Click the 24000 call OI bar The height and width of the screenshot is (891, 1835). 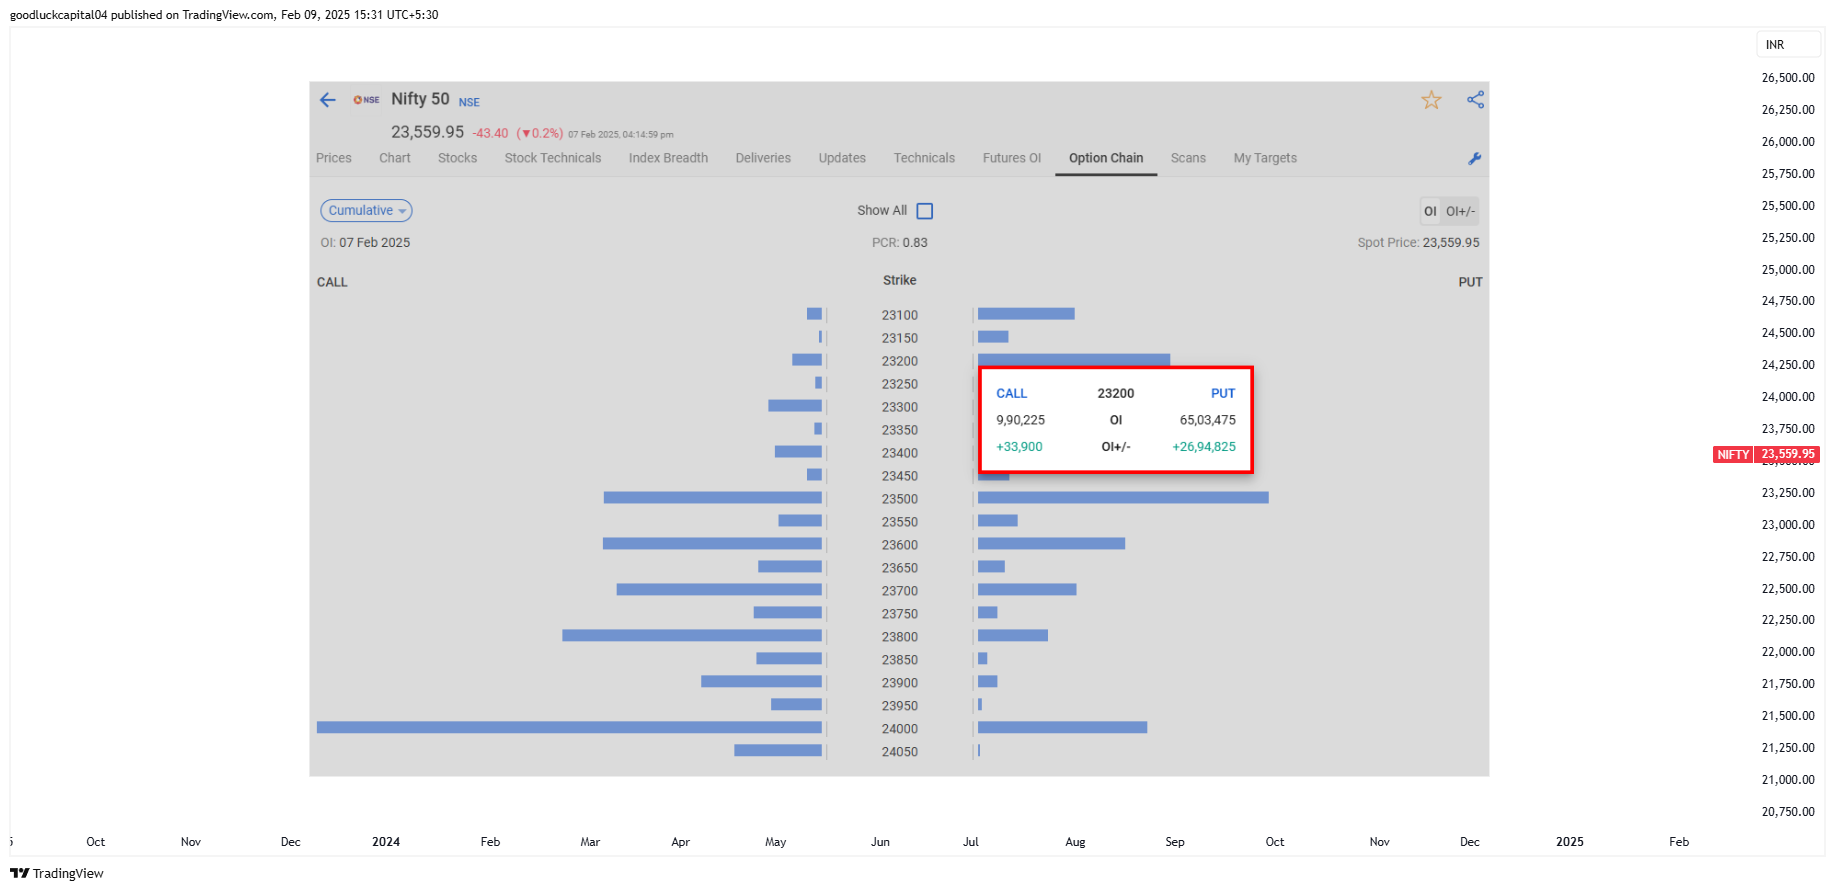569,728
